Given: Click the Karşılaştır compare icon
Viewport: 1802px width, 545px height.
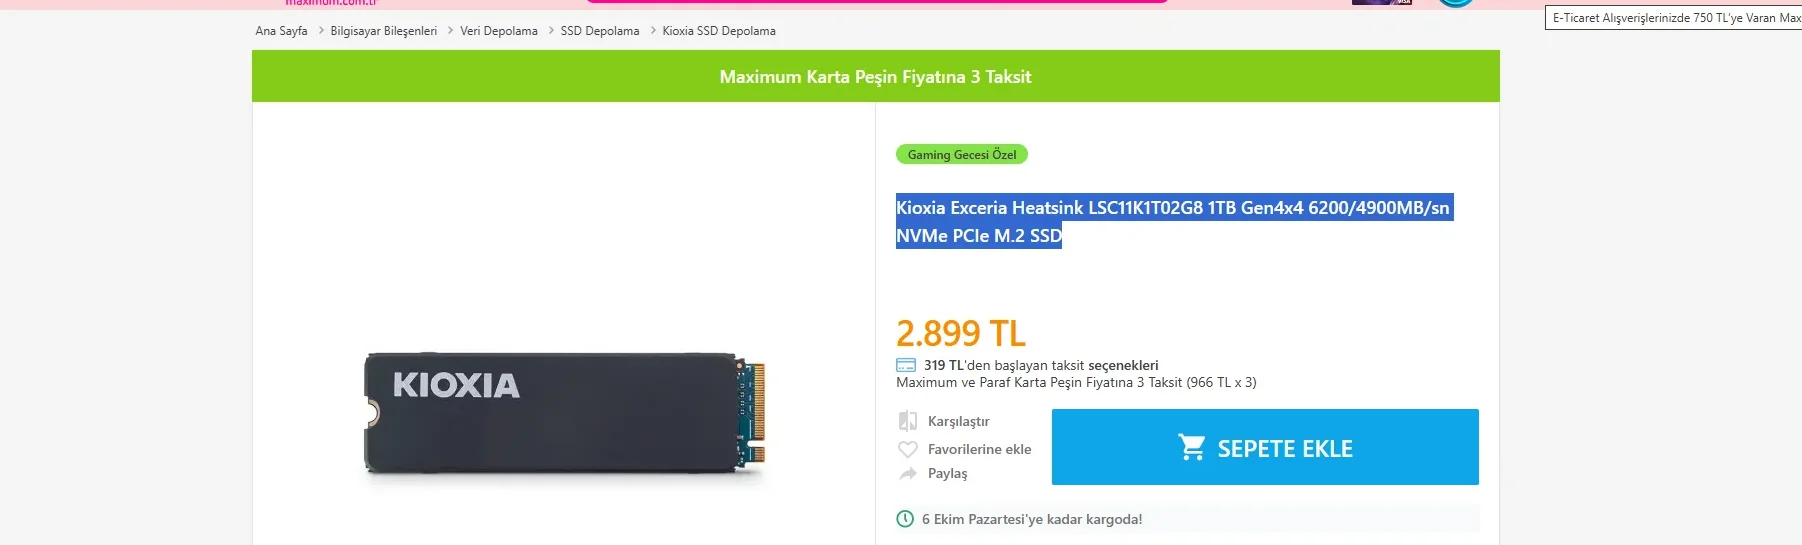Looking at the screenshot, I should [908, 421].
